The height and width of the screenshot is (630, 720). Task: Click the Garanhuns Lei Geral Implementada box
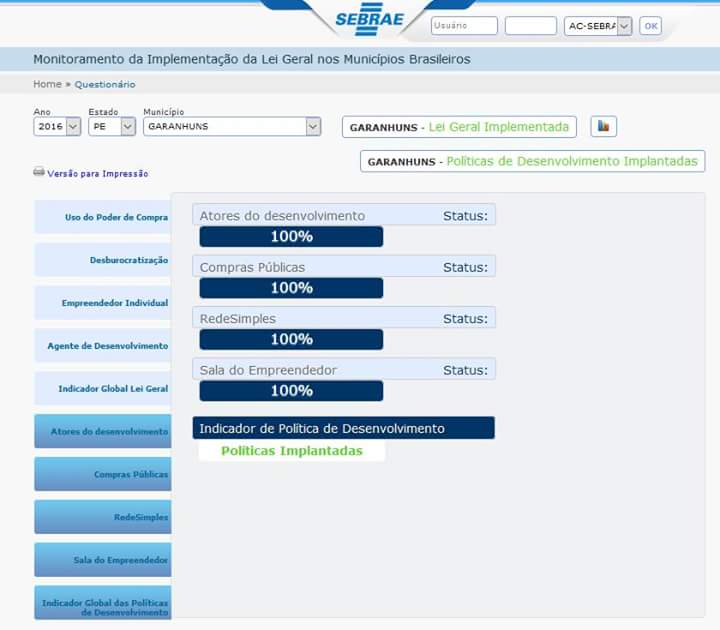pos(459,127)
